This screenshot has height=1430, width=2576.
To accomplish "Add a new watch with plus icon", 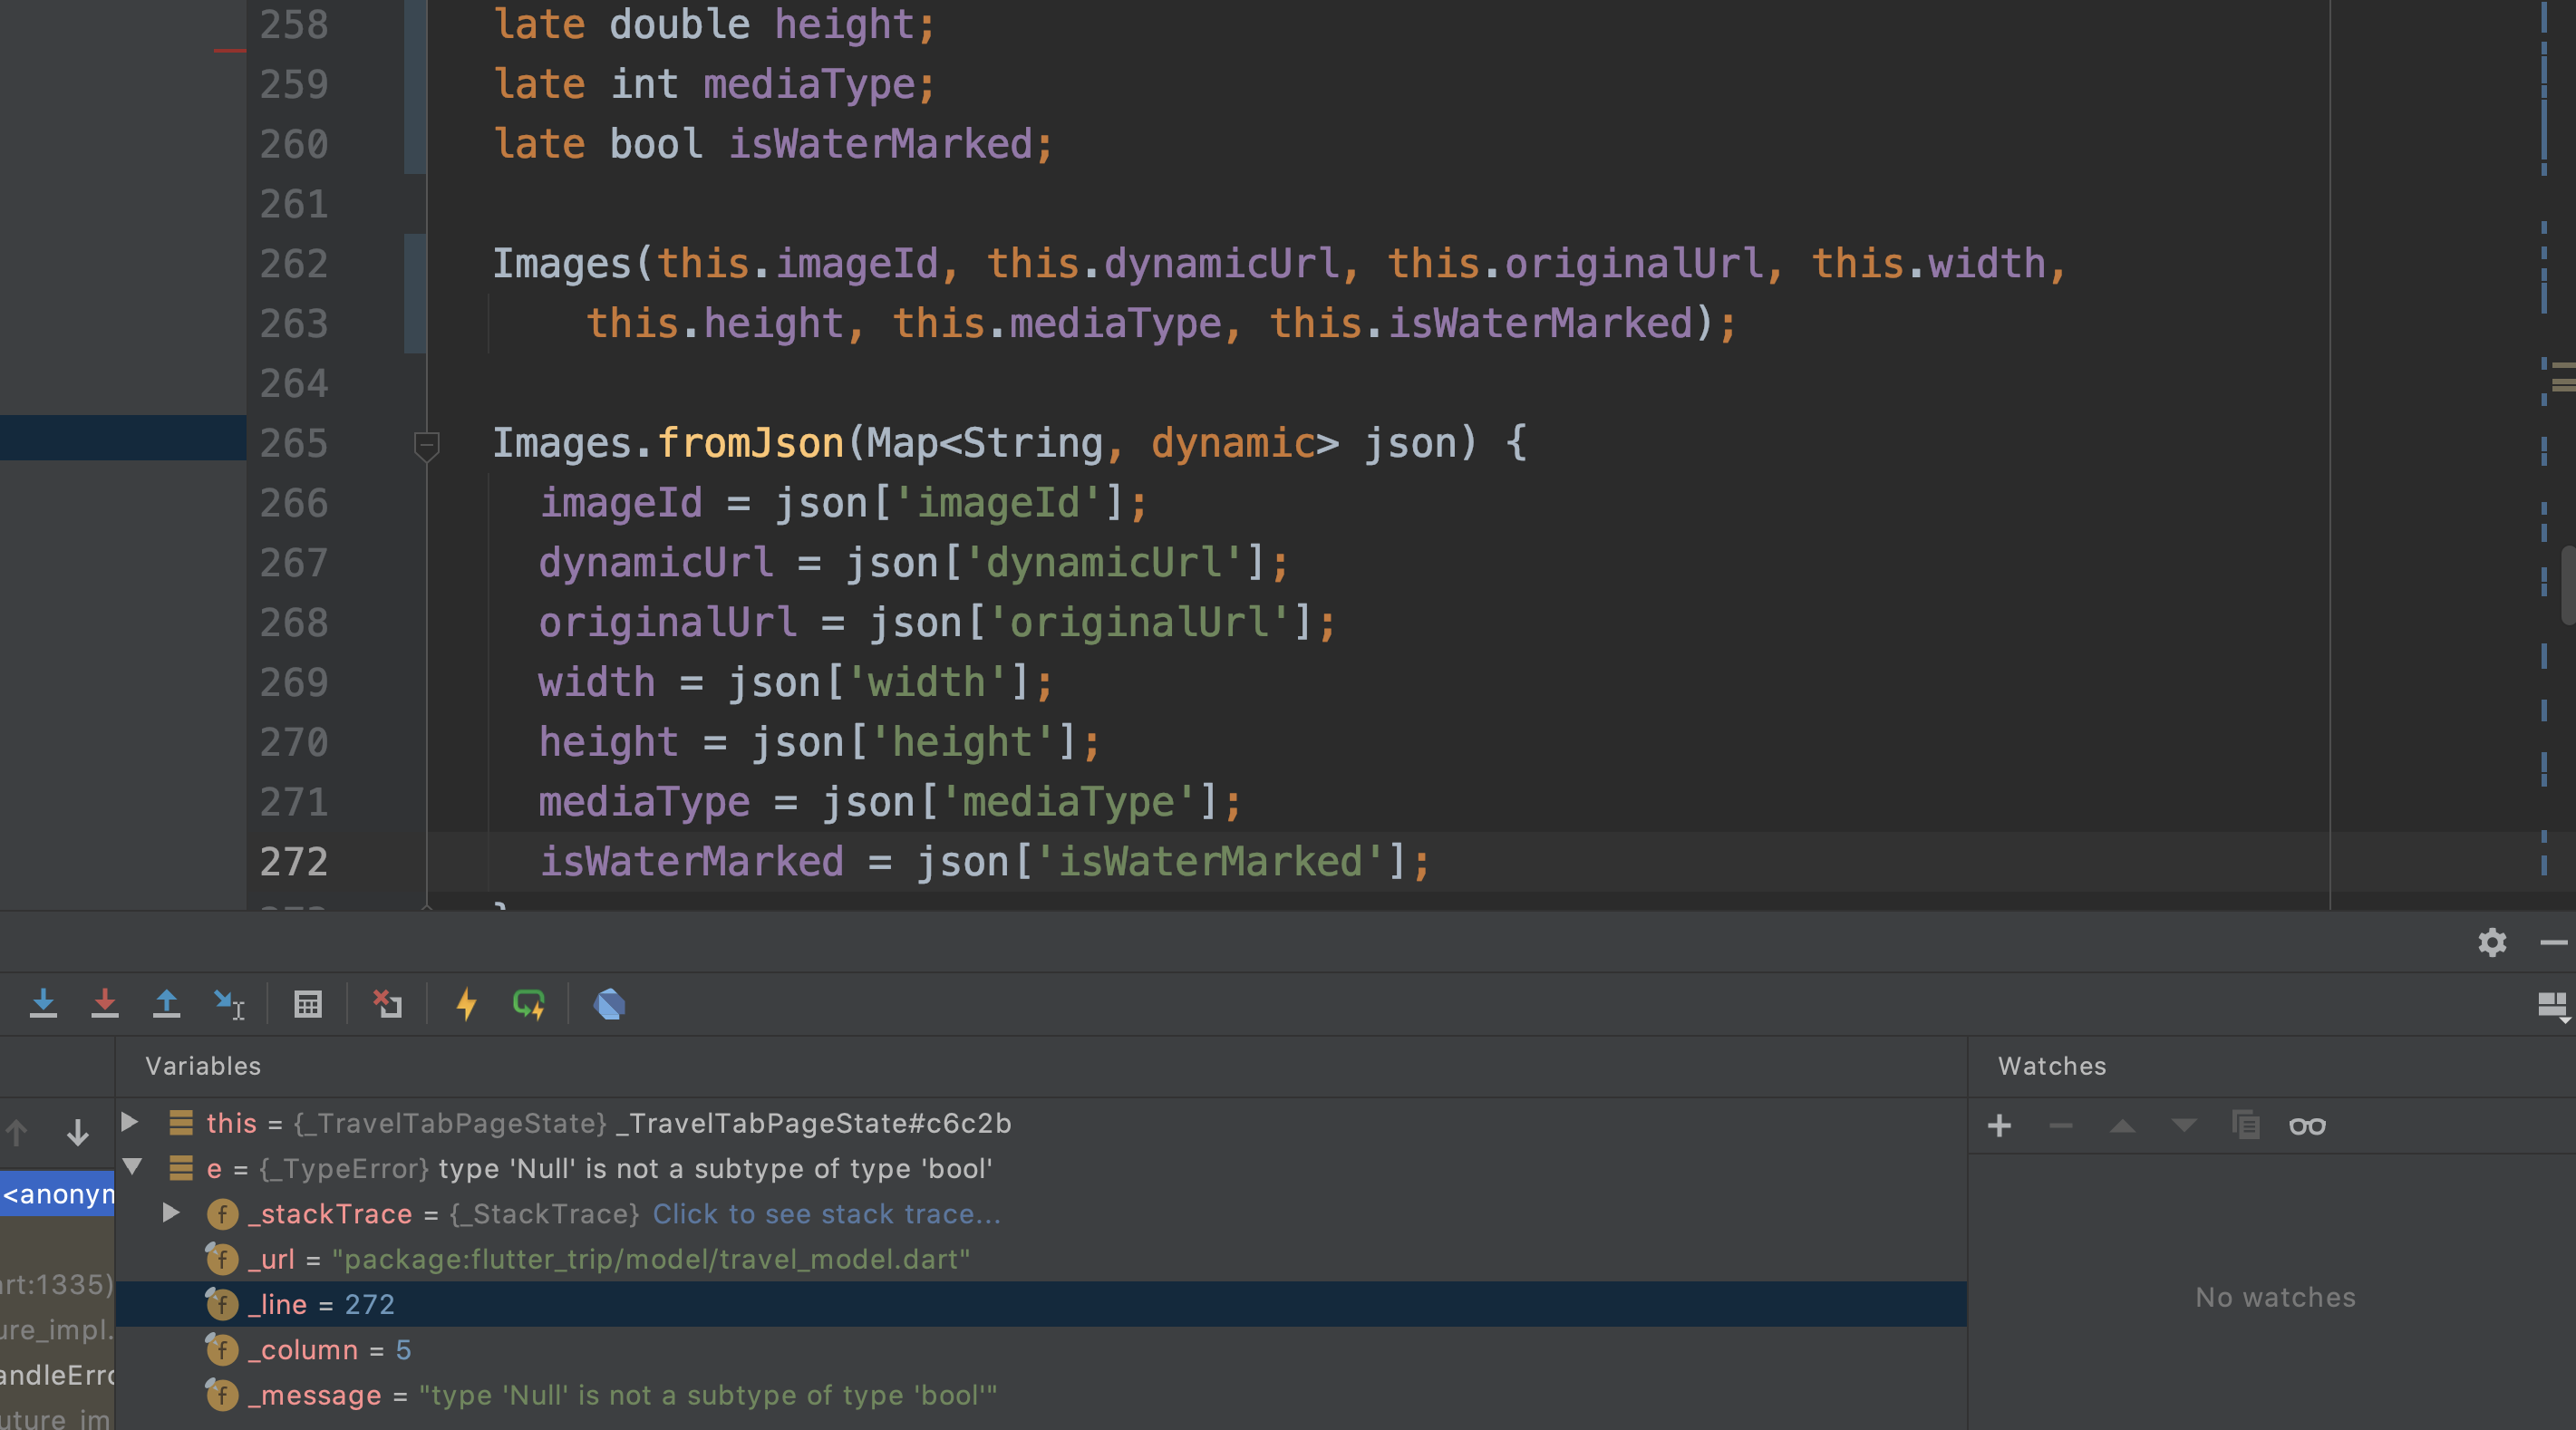I will (x=1999, y=1126).
